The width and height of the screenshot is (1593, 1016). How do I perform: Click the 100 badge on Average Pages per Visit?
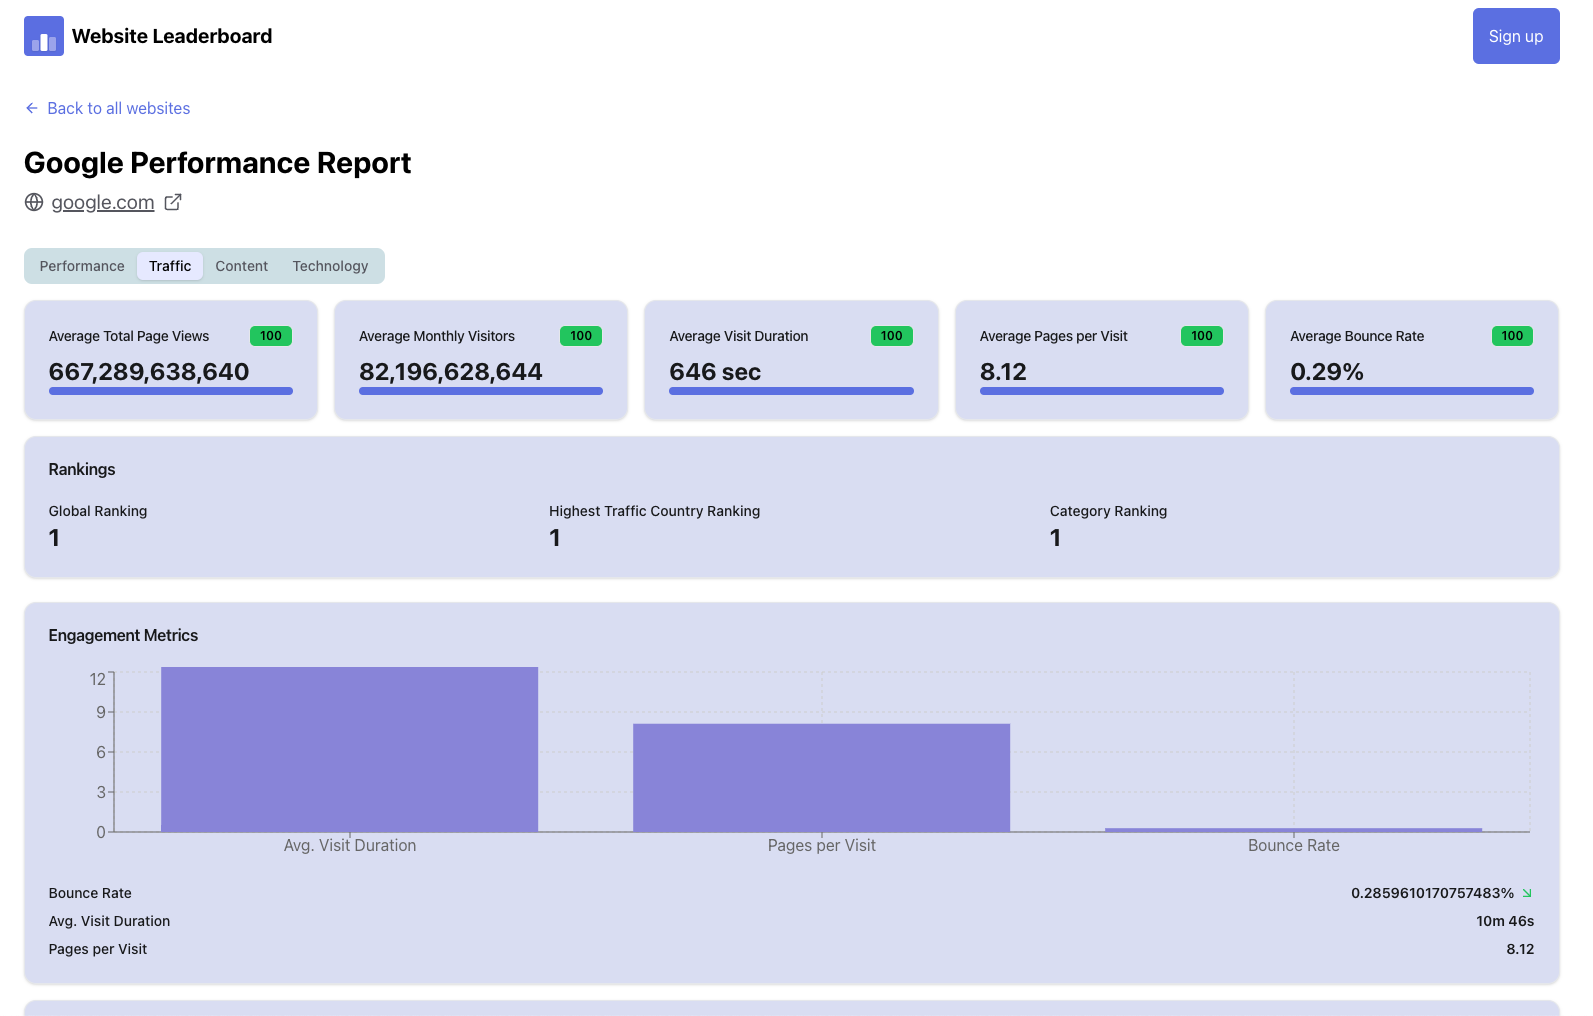pyautogui.click(x=1202, y=336)
